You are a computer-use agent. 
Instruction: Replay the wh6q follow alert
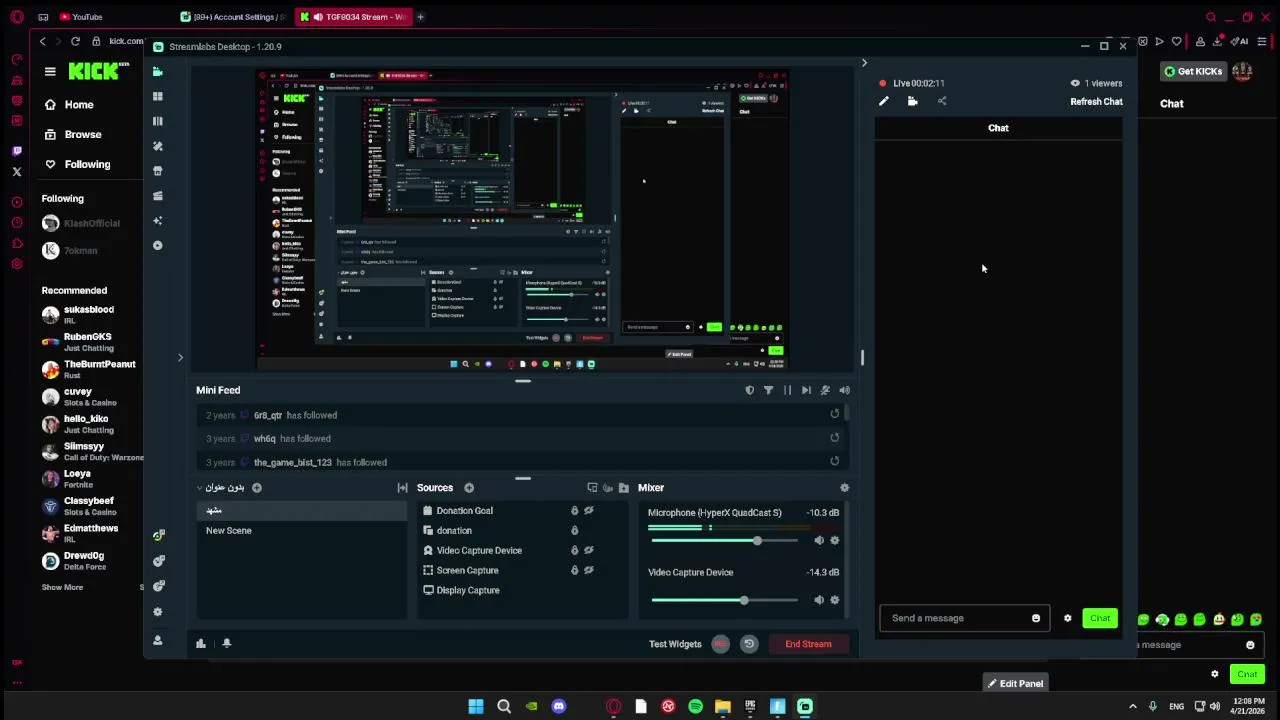pyautogui.click(x=834, y=437)
